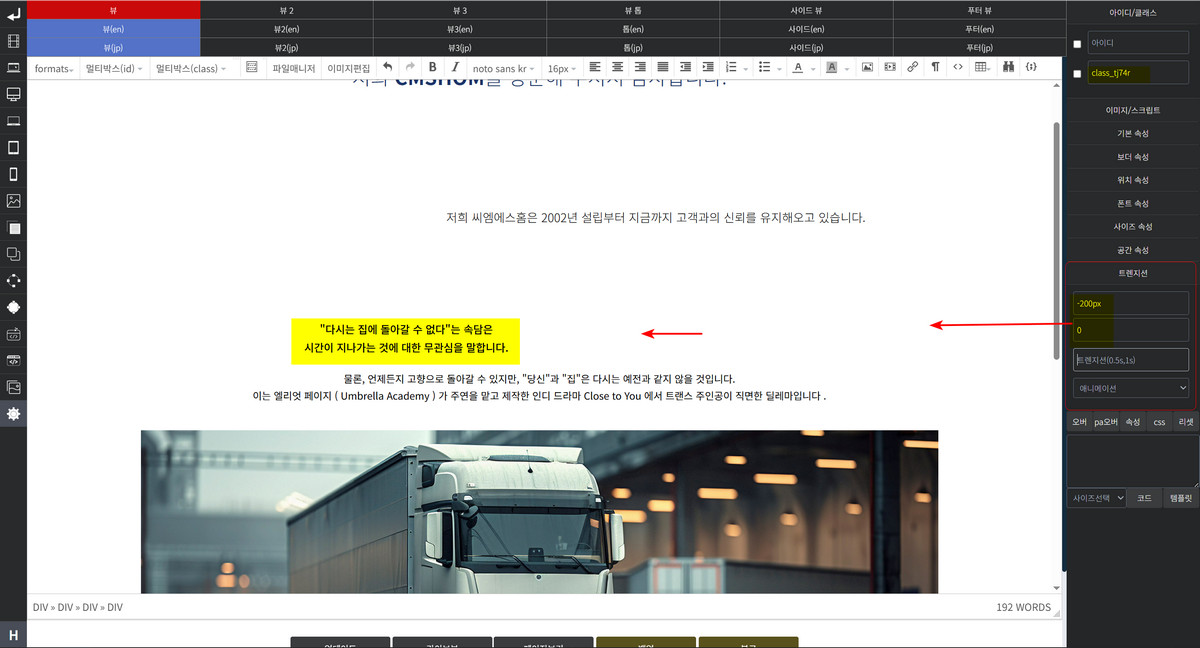Check the 아이디 checkbox
Image resolution: width=1200 pixels, height=648 pixels.
(1077, 44)
